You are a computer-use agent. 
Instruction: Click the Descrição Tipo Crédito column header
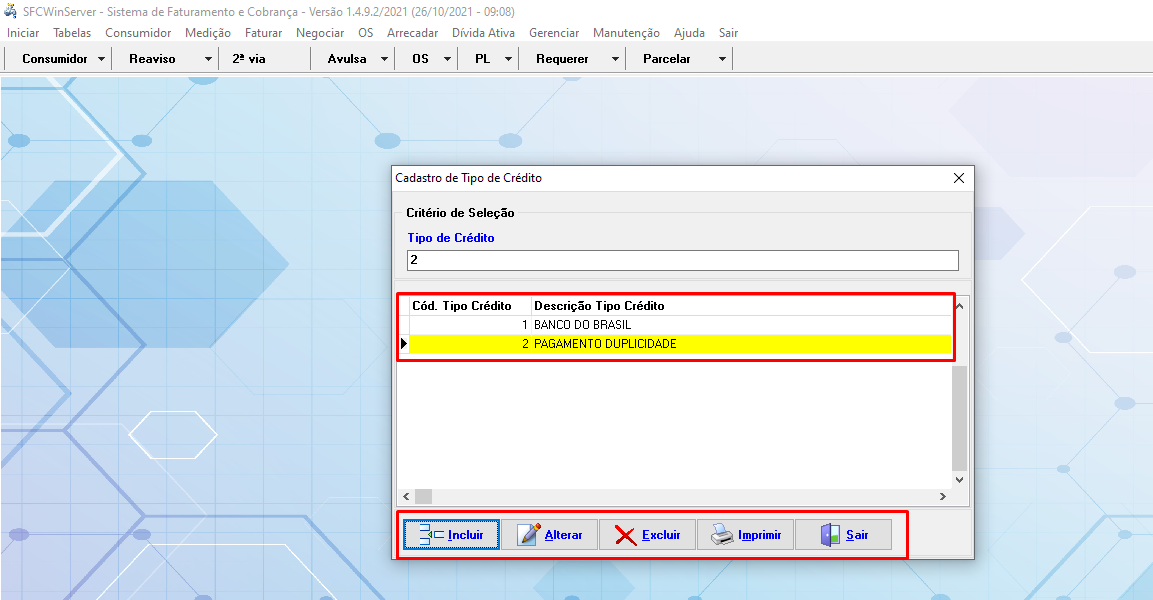click(599, 306)
